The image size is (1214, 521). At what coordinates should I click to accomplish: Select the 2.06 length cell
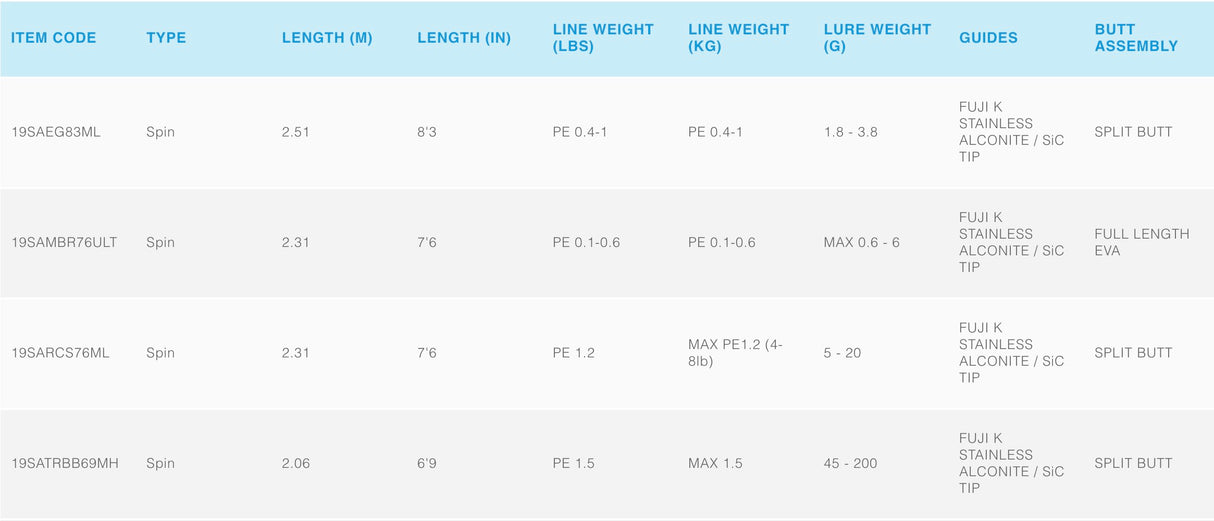tap(297, 463)
